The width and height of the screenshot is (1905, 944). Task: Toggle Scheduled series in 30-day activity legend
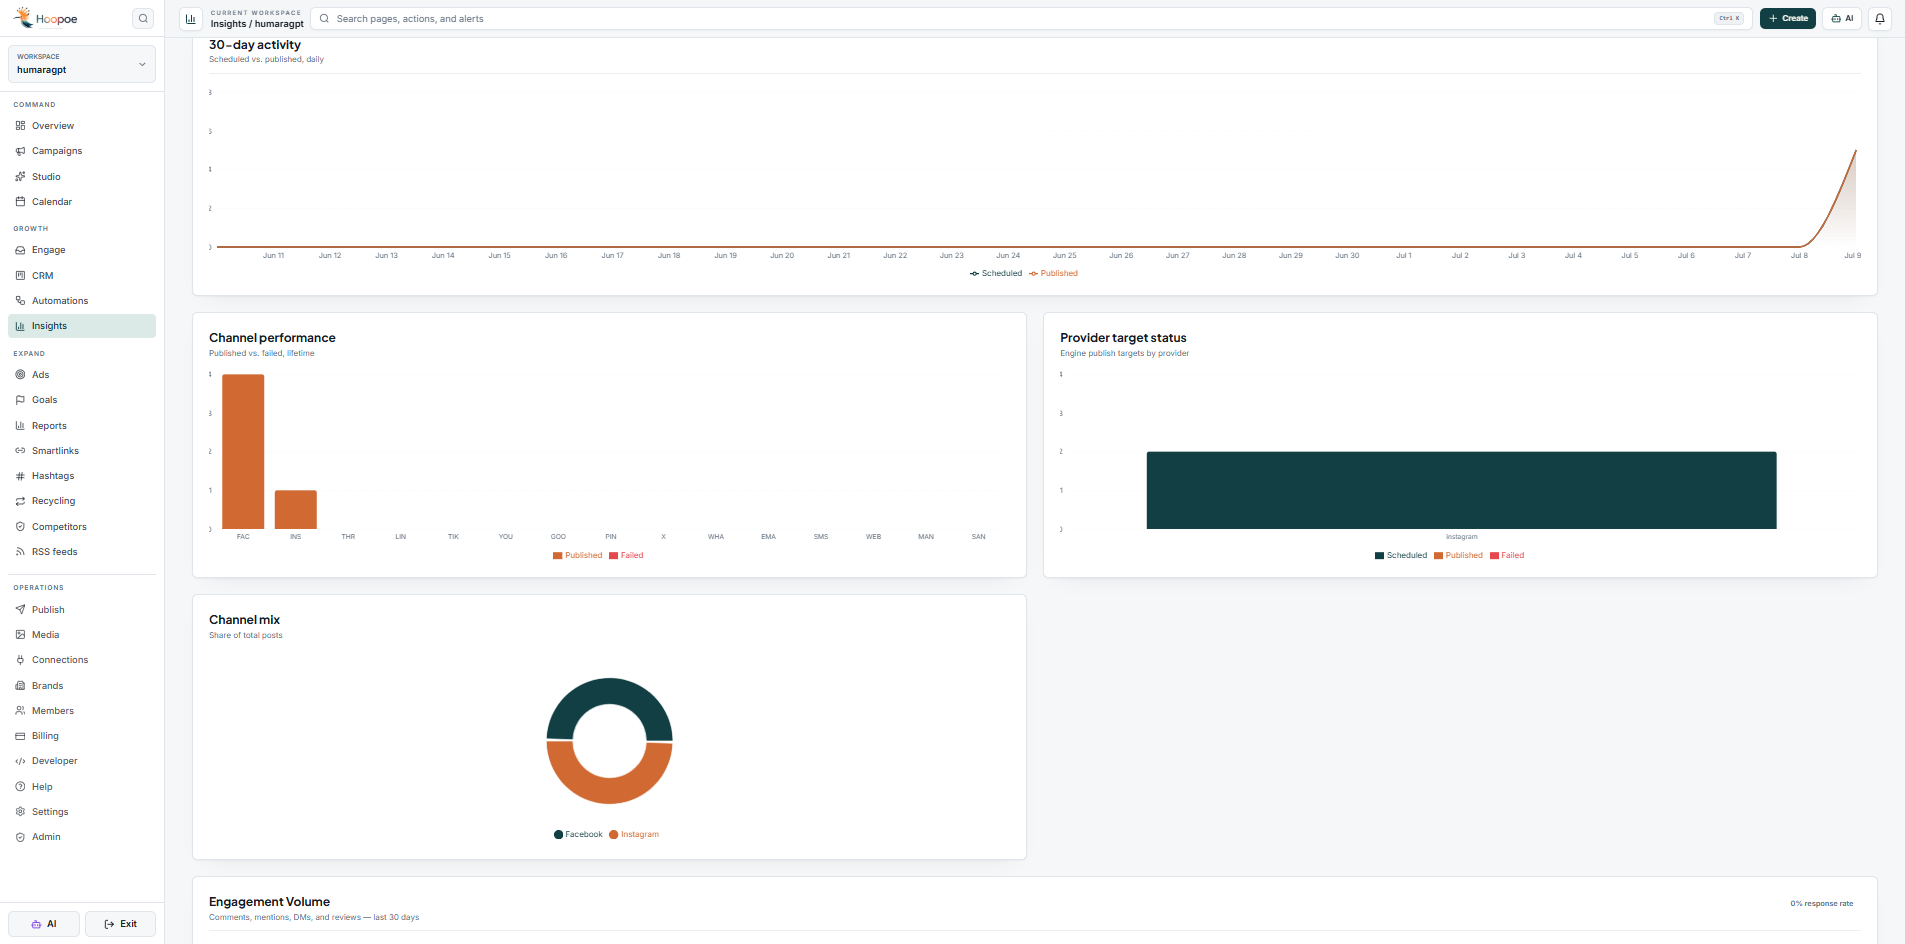click(x=996, y=273)
